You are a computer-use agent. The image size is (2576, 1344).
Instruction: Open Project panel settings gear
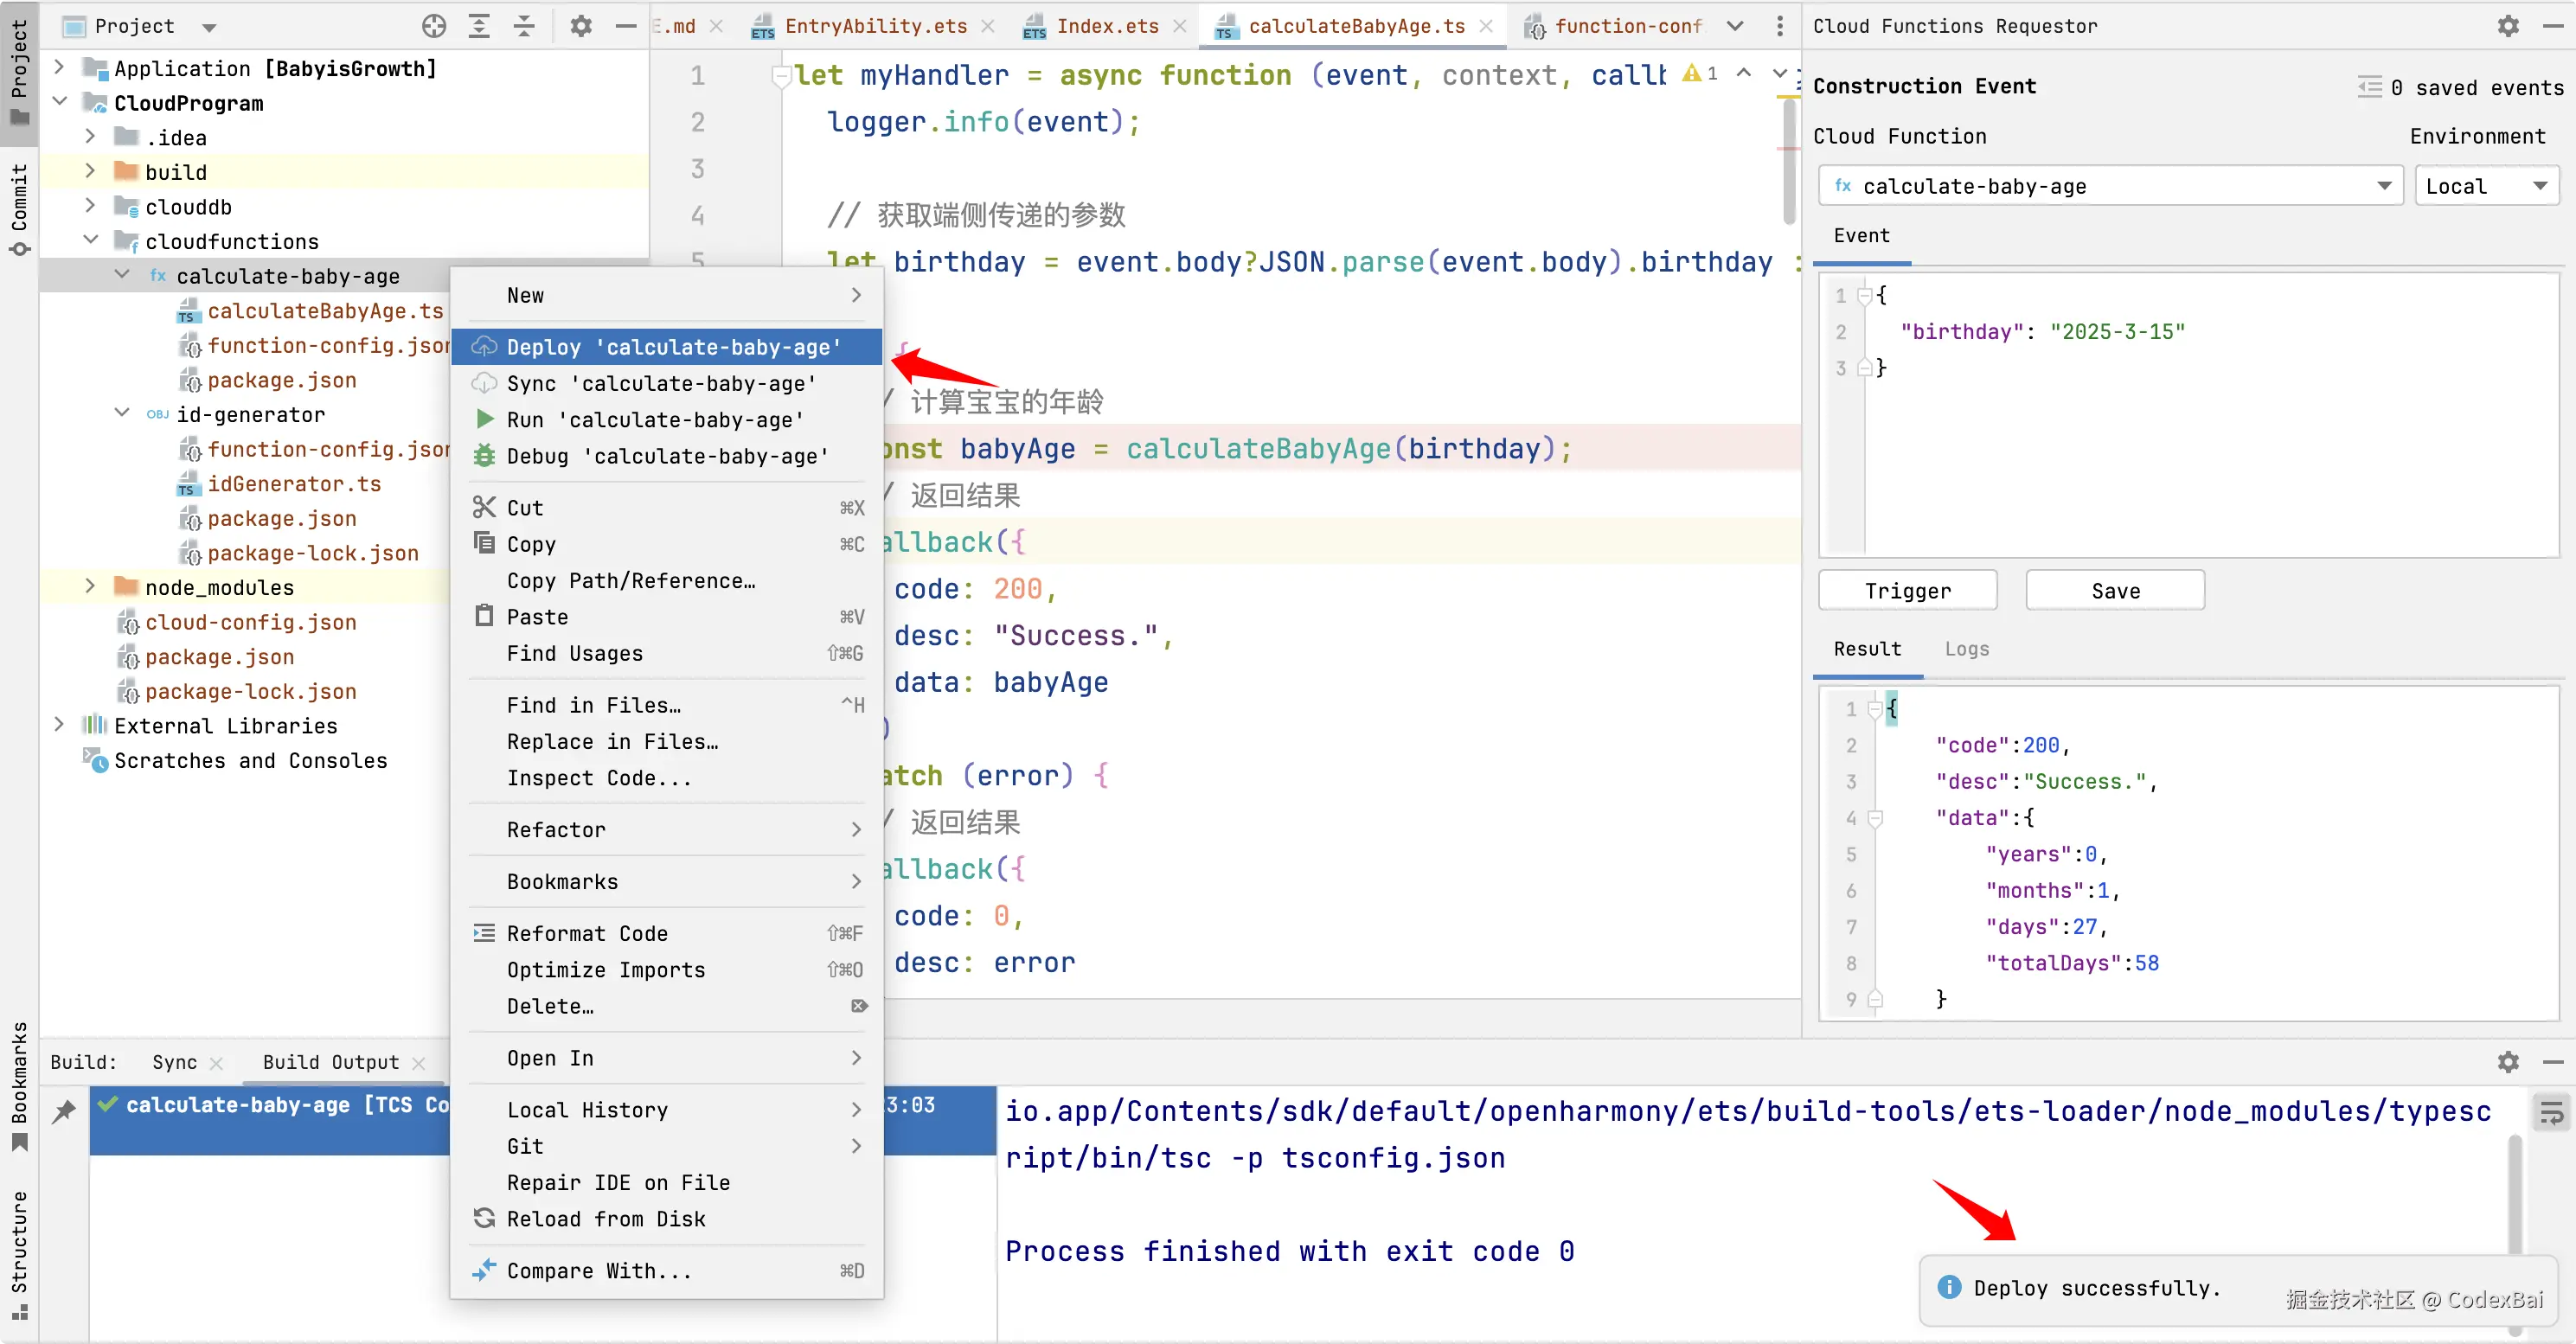pyautogui.click(x=581, y=26)
